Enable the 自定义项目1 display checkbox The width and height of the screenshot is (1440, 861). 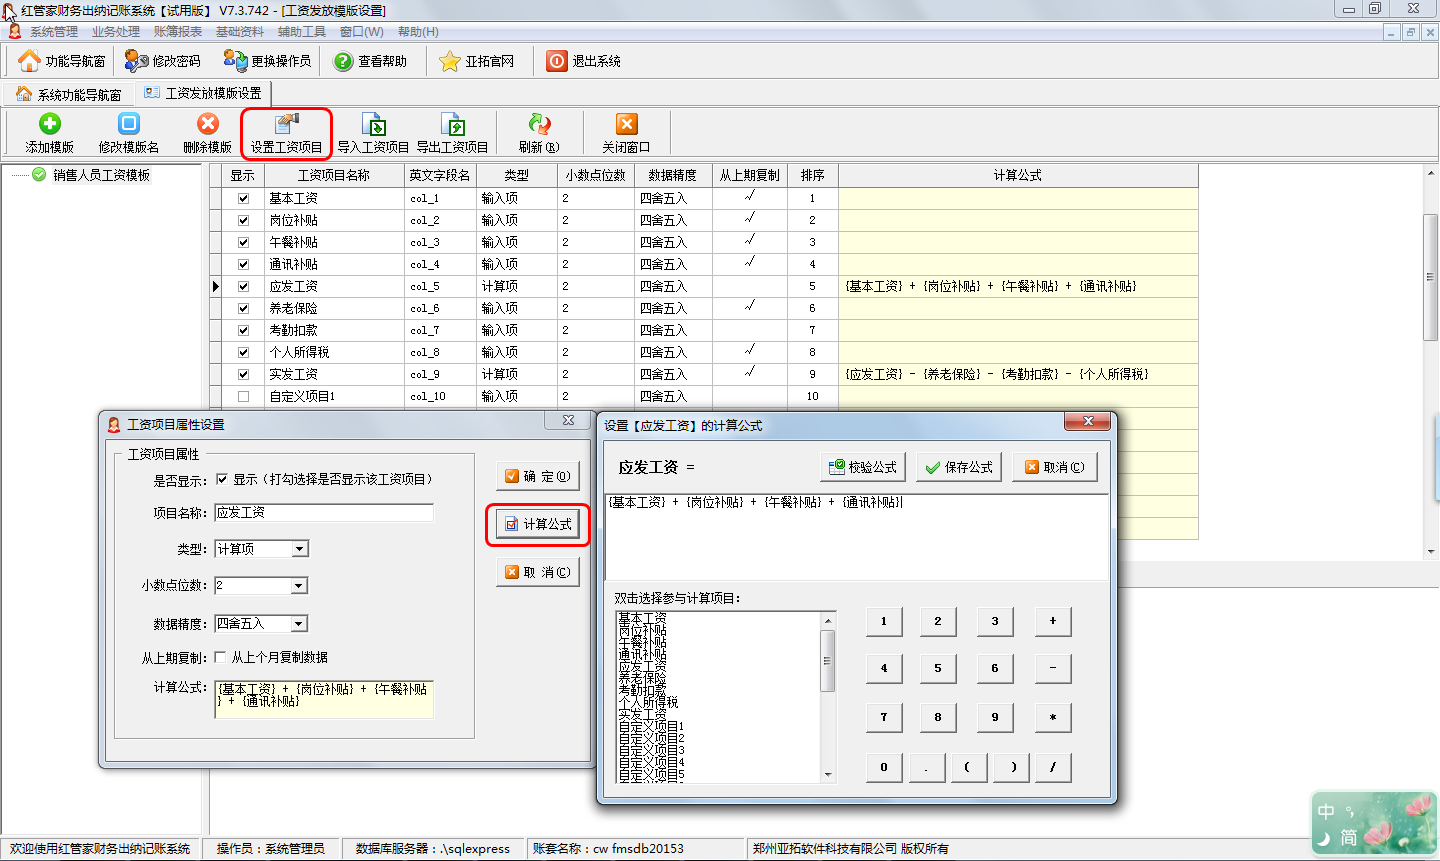click(243, 396)
